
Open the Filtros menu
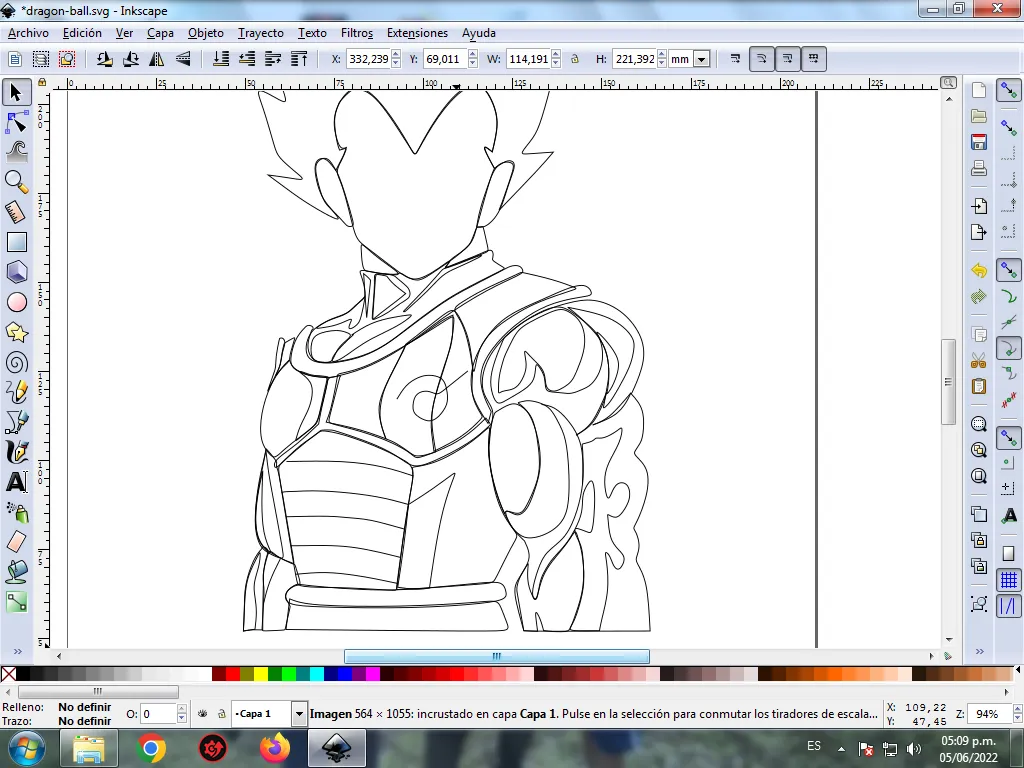pos(357,33)
